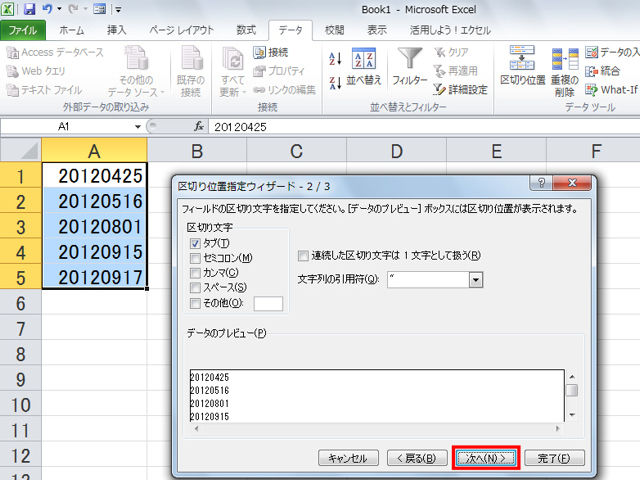Select column A header
Image resolution: width=640 pixels, height=480 pixels.
(94, 150)
